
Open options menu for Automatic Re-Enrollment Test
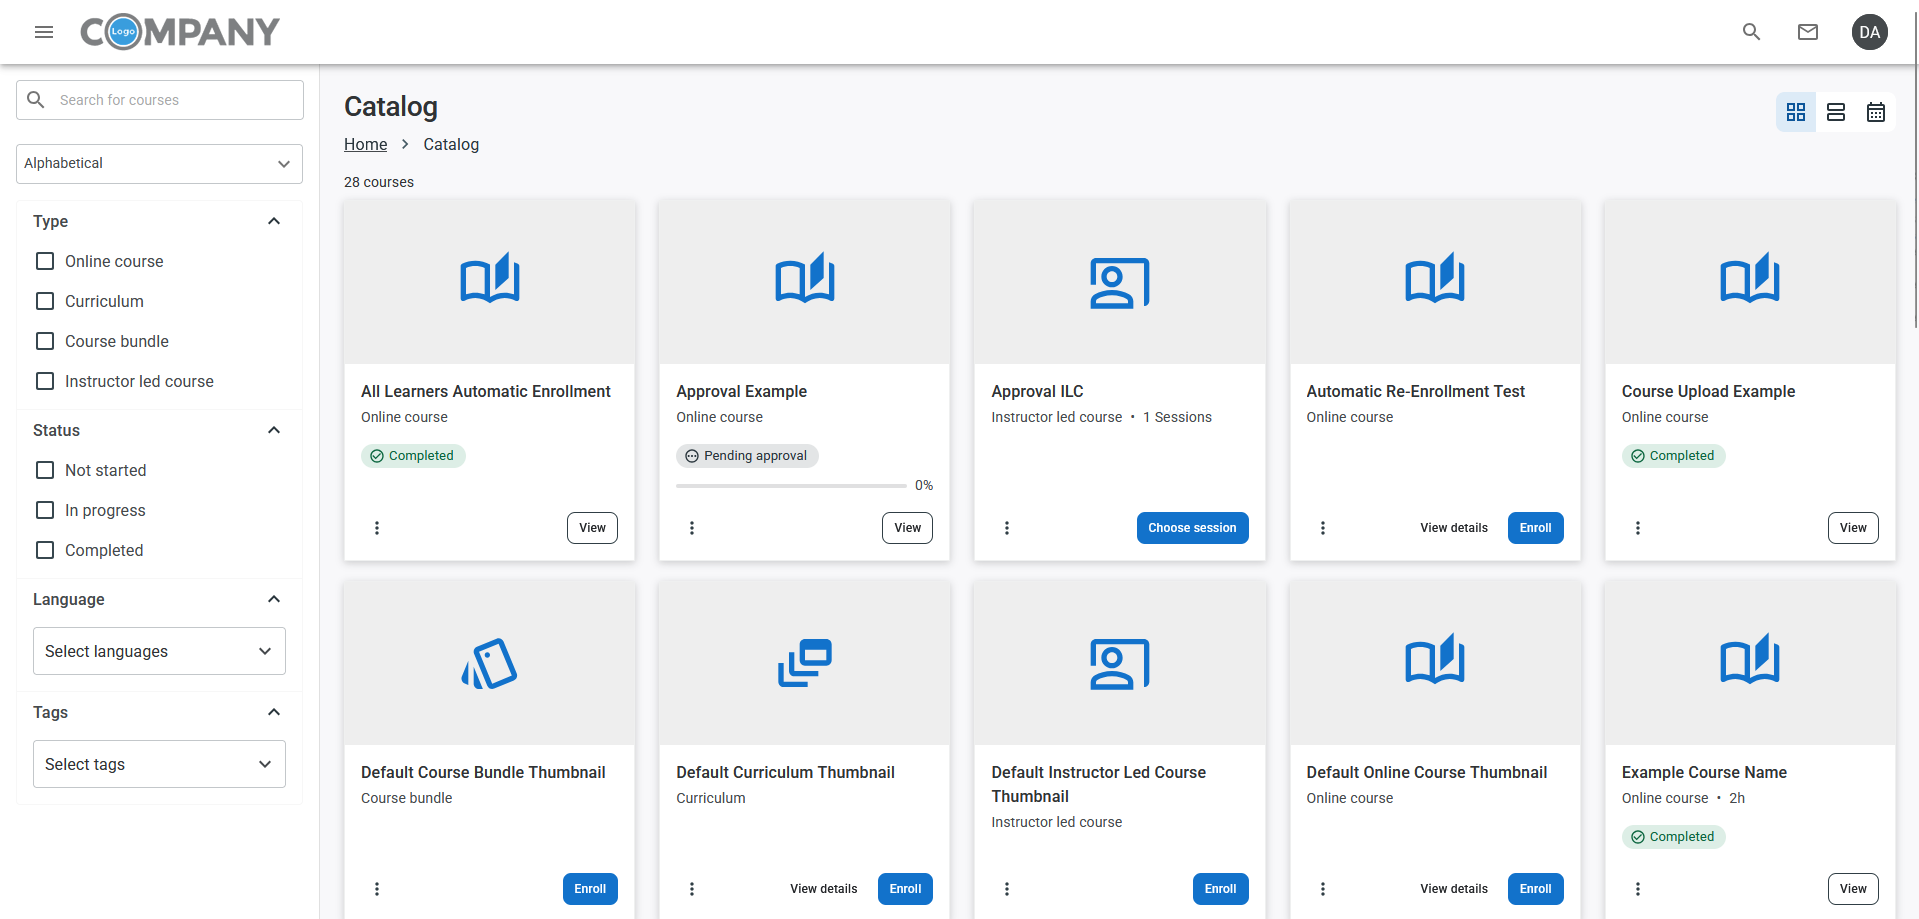(1323, 528)
